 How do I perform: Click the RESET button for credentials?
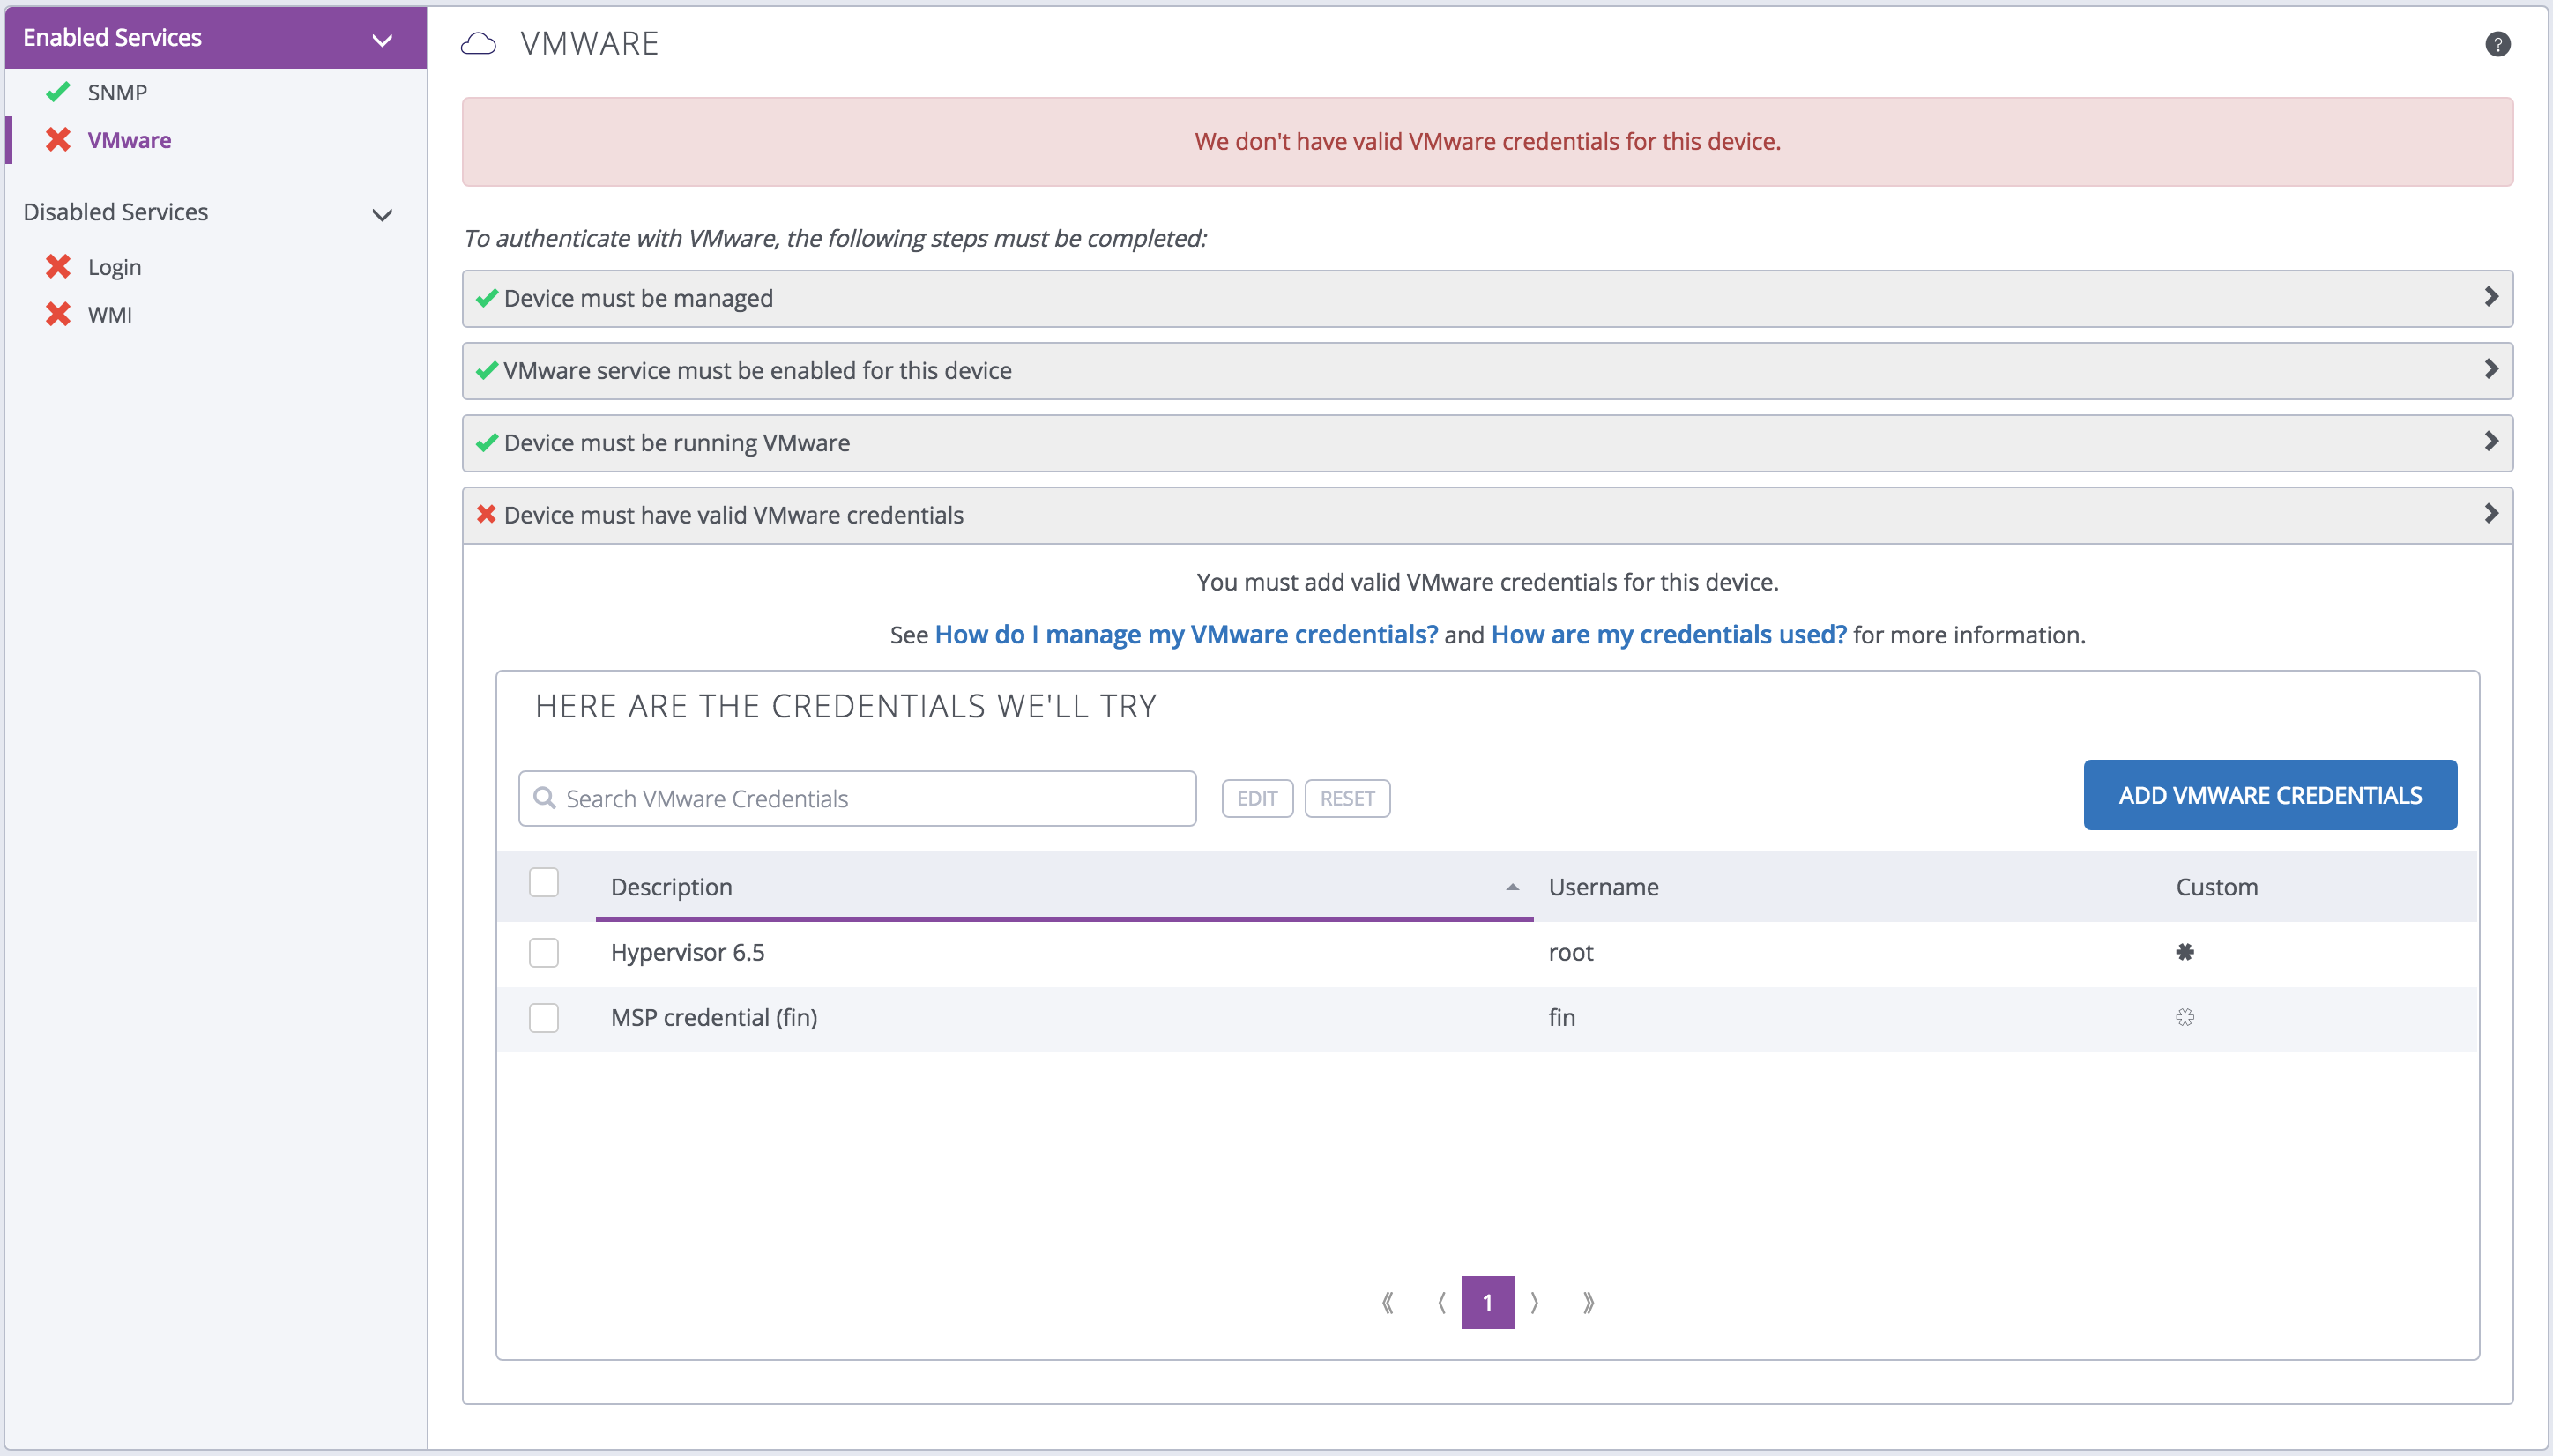(1347, 798)
